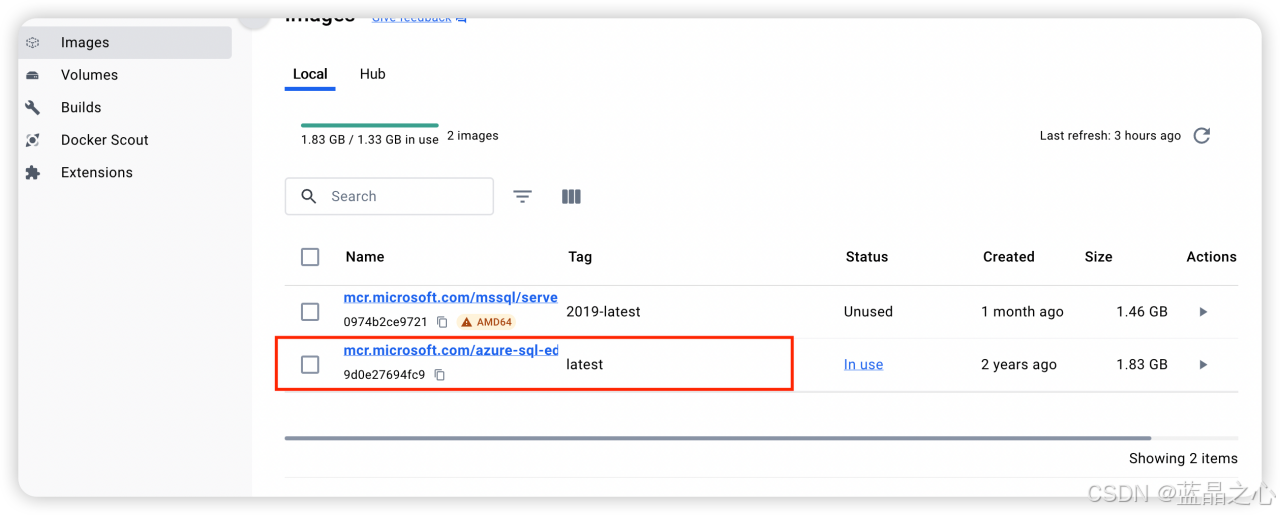Click the Last refresh: 3 hours ago text
This screenshot has height=515, width=1280.
(x=1110, y=135)
